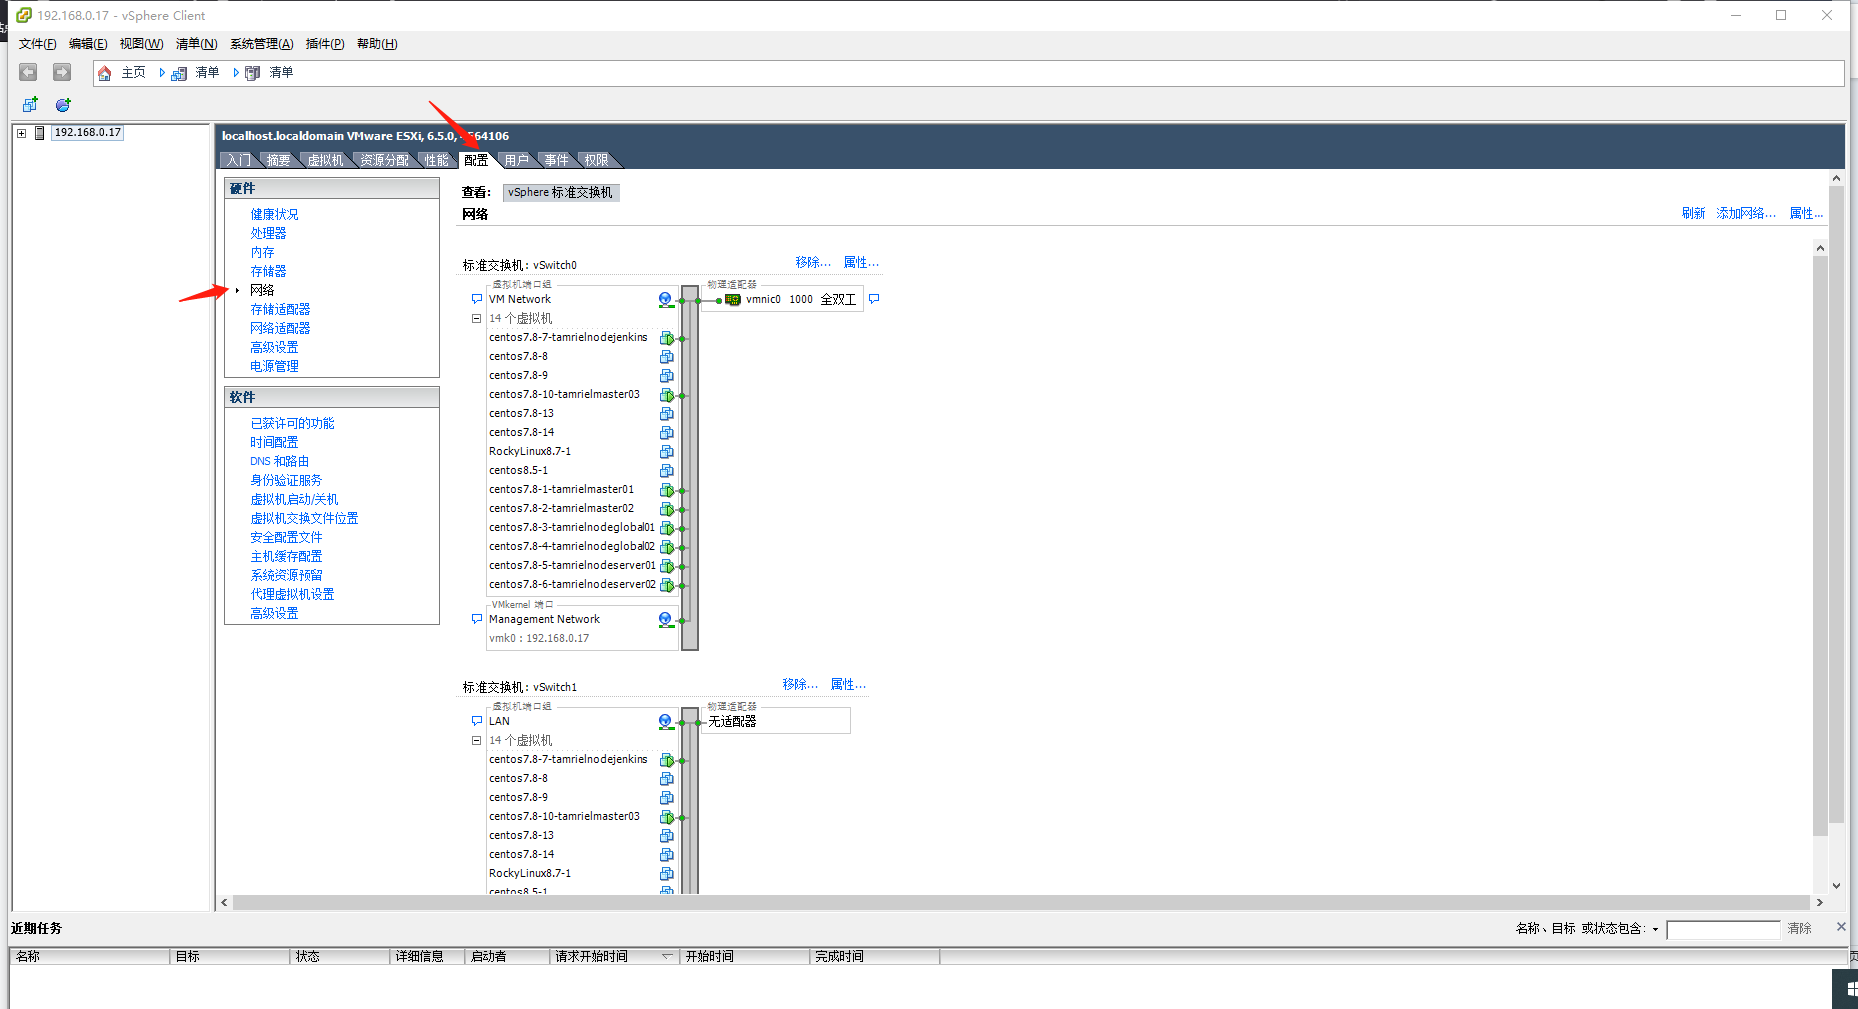Open 健康状况 in hardware list
Viewport: 1858px width, 1009px height.
274,215
